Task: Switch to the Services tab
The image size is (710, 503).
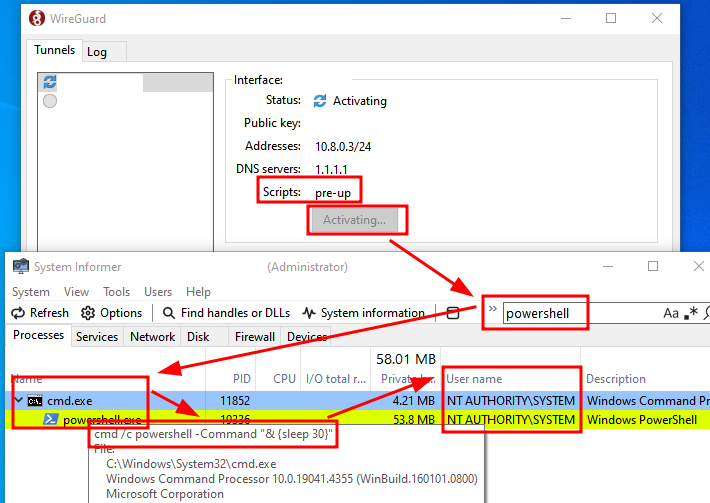Action: (97, 337)
